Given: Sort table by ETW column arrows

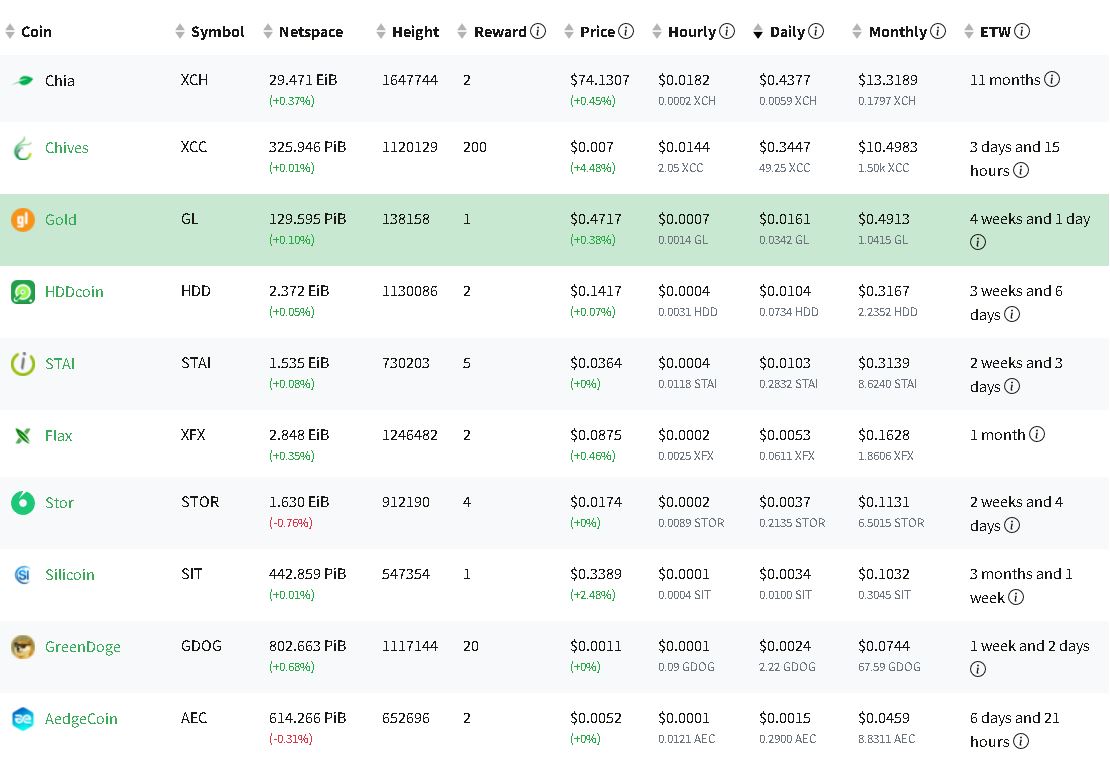Looking at the screenshot, I should click(x=969, y=32).
